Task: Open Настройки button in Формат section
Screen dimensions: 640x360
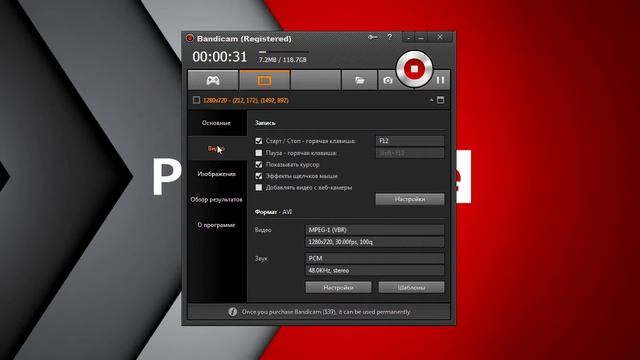Action: pyautogui.click(x=338, y=287)
